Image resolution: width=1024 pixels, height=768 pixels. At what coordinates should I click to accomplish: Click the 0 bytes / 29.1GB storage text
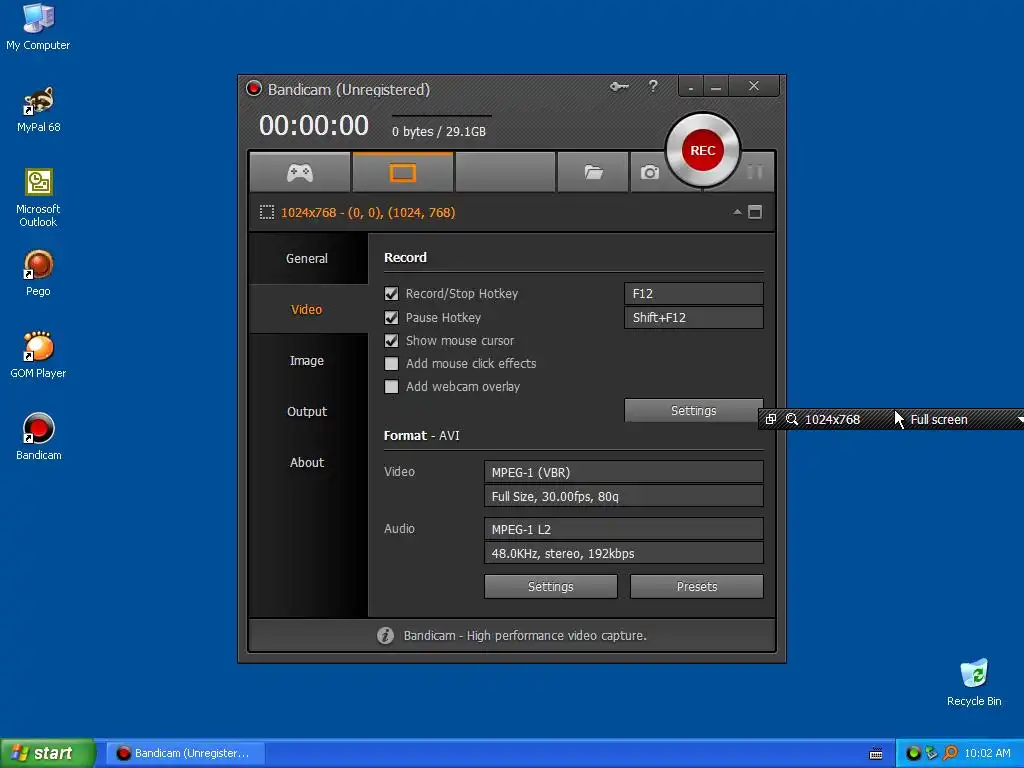pyautogui.click(x=439, y=131)
